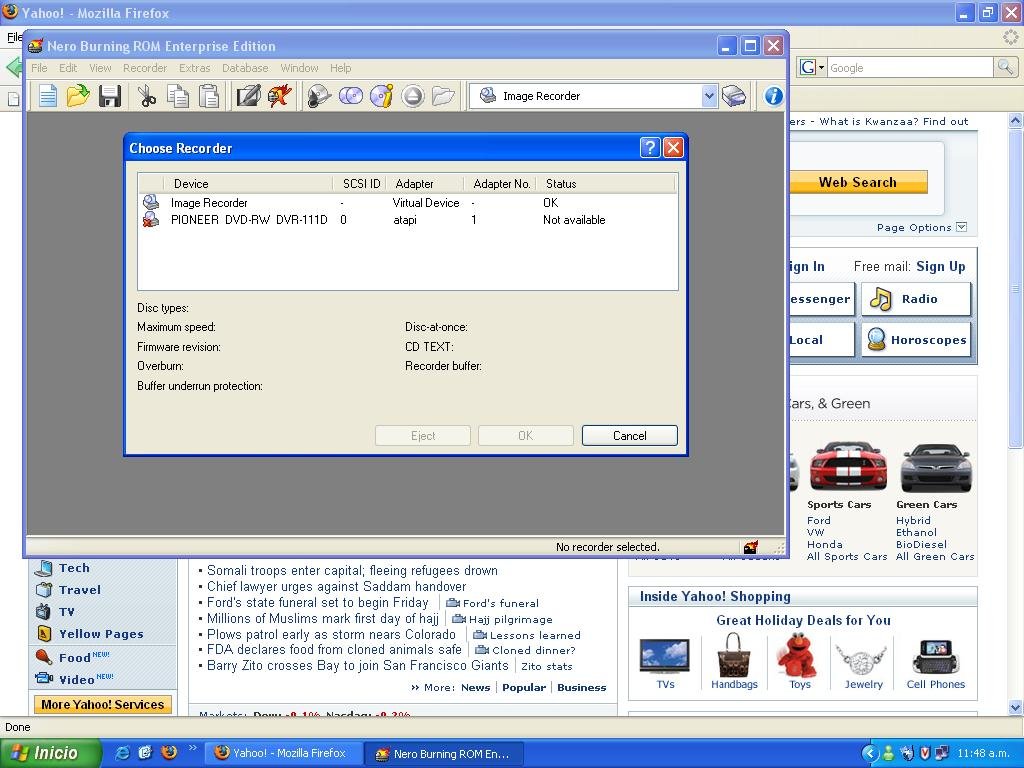Select the "Image Recorder" device row
Viewport: 1024px width, 768px height.
[408, 202]
